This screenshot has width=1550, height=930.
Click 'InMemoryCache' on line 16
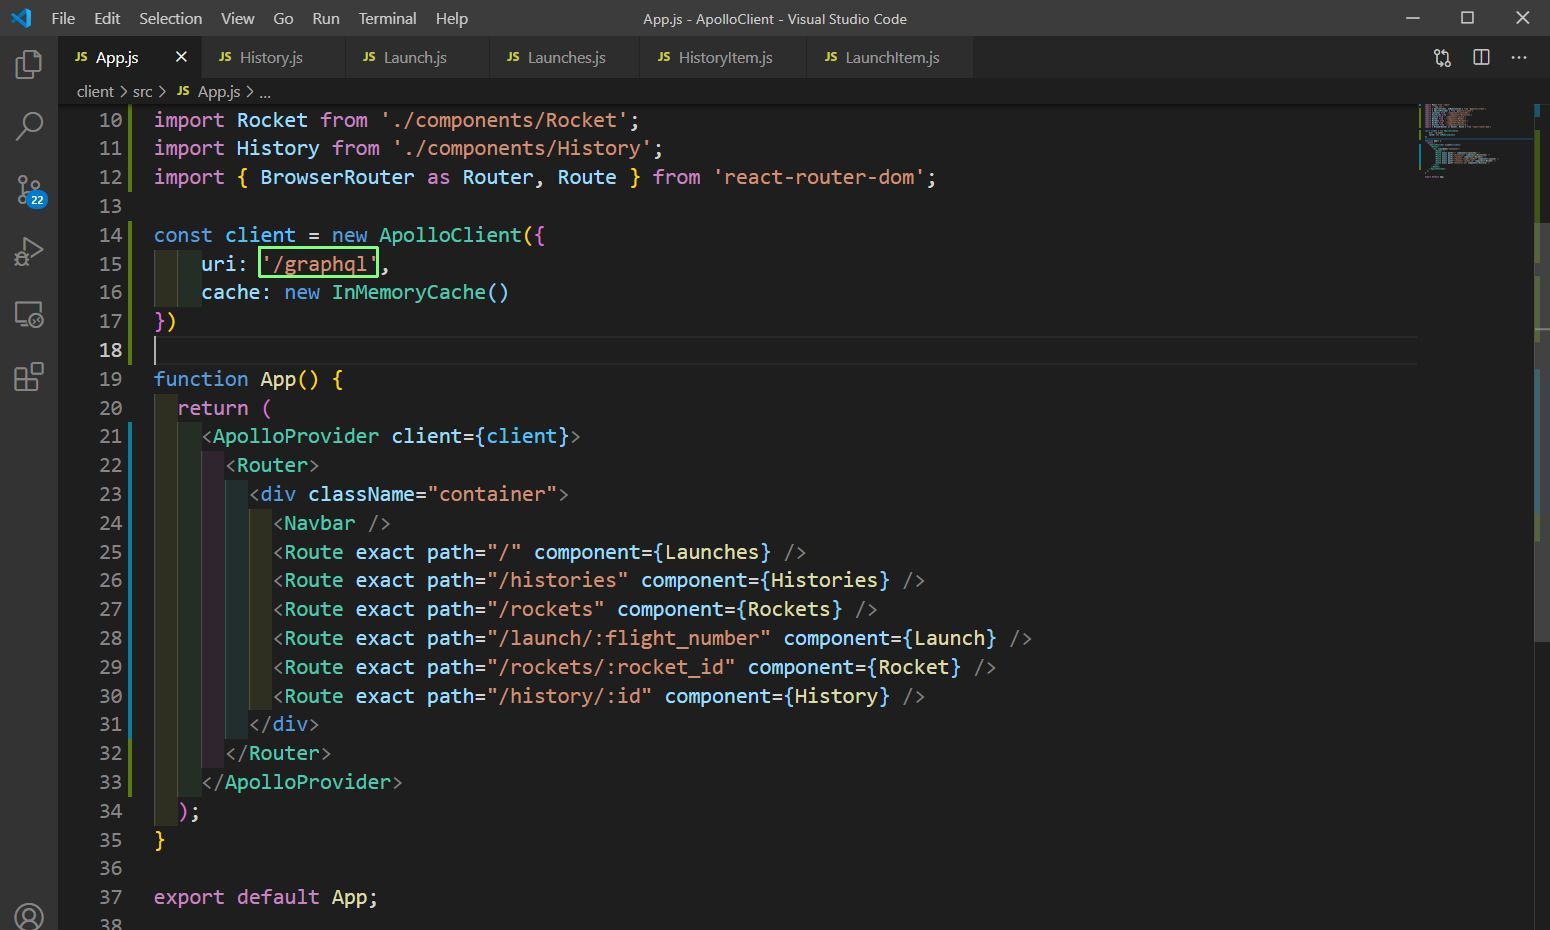[408, 292]
